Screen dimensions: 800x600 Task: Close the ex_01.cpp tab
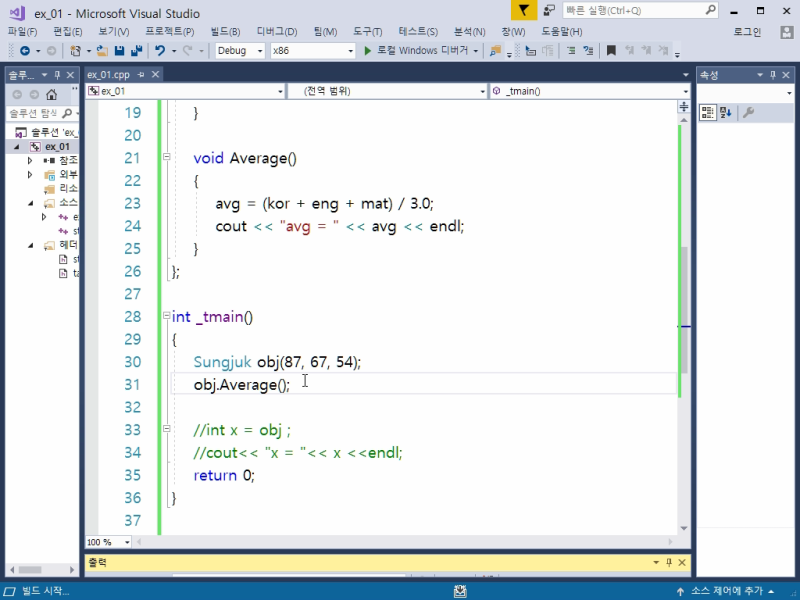pos(156,74)
